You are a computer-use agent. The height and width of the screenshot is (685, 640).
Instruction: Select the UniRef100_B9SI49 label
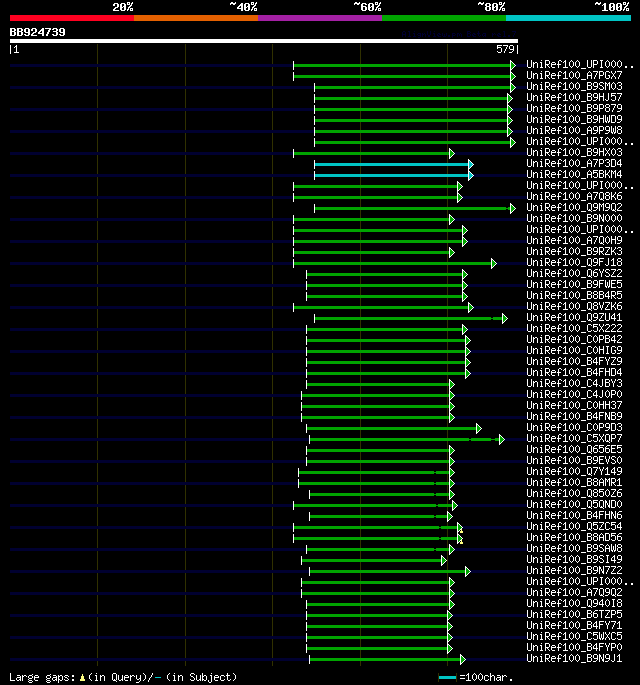[x=574, y=560]
